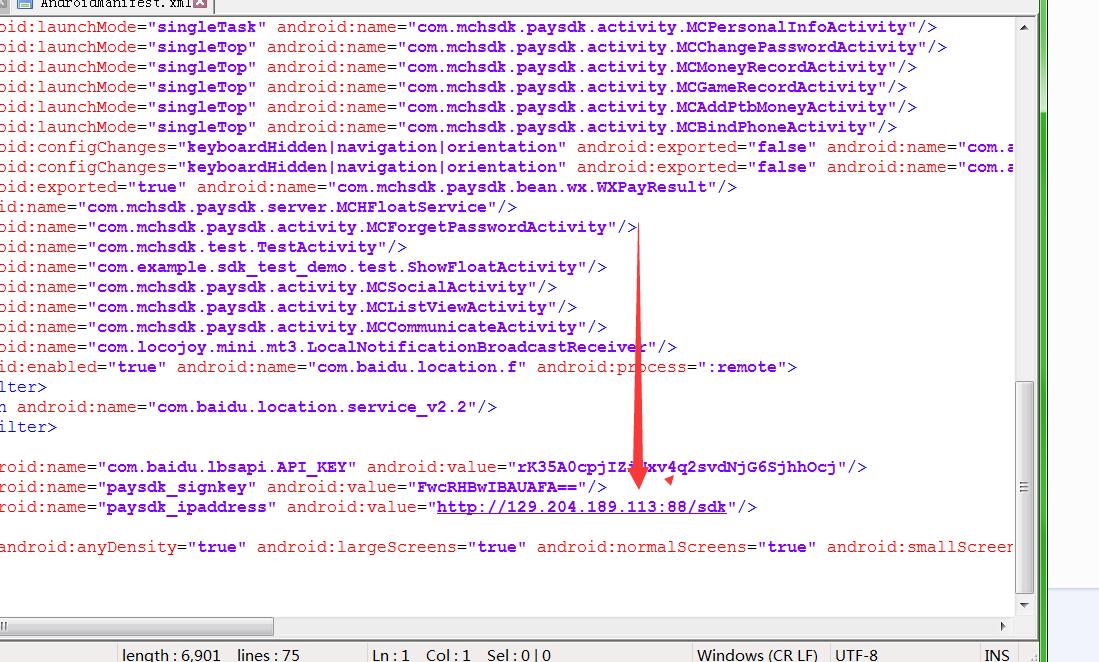Close the AndroidManifest.xml tab with its X icon
1099x662 pixels.
pos(202,4)
